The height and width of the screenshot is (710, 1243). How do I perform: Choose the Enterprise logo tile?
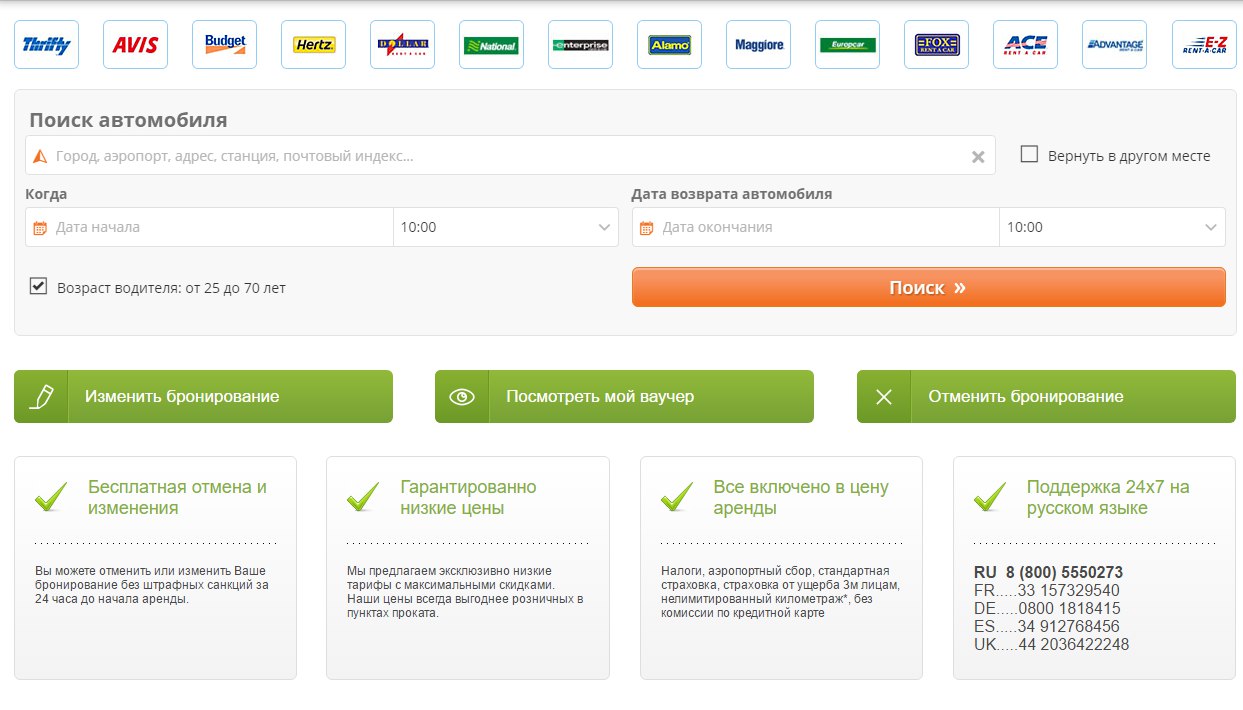tap(581, 45)
